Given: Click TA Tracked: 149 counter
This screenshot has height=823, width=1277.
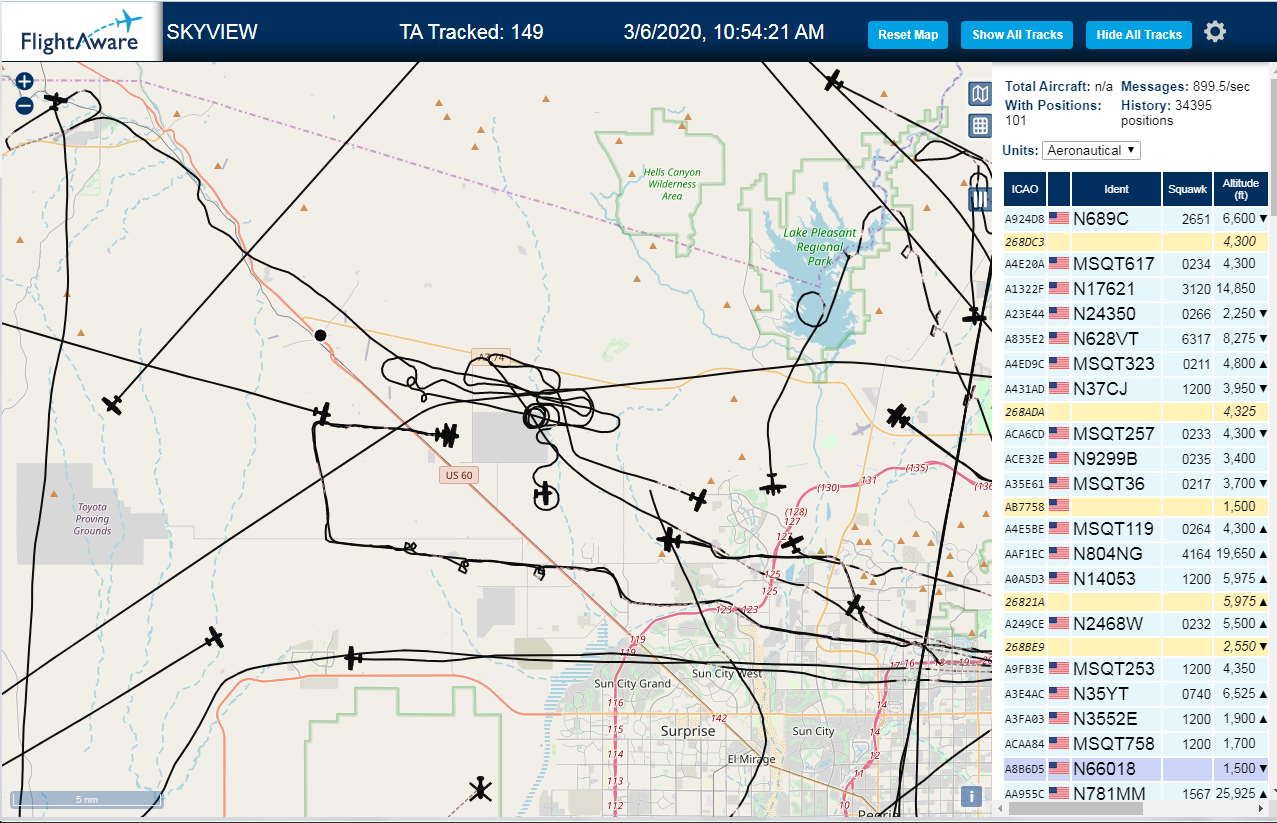Looking at the screenshot, I should pyautogui.click(x=471, y=32).
